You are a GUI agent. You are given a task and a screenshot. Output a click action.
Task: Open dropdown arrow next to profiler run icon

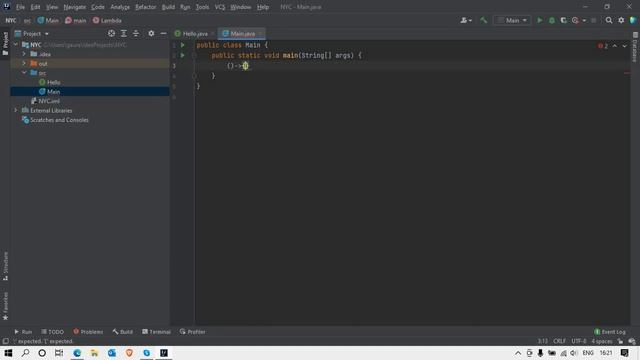[x=584, y=20]
